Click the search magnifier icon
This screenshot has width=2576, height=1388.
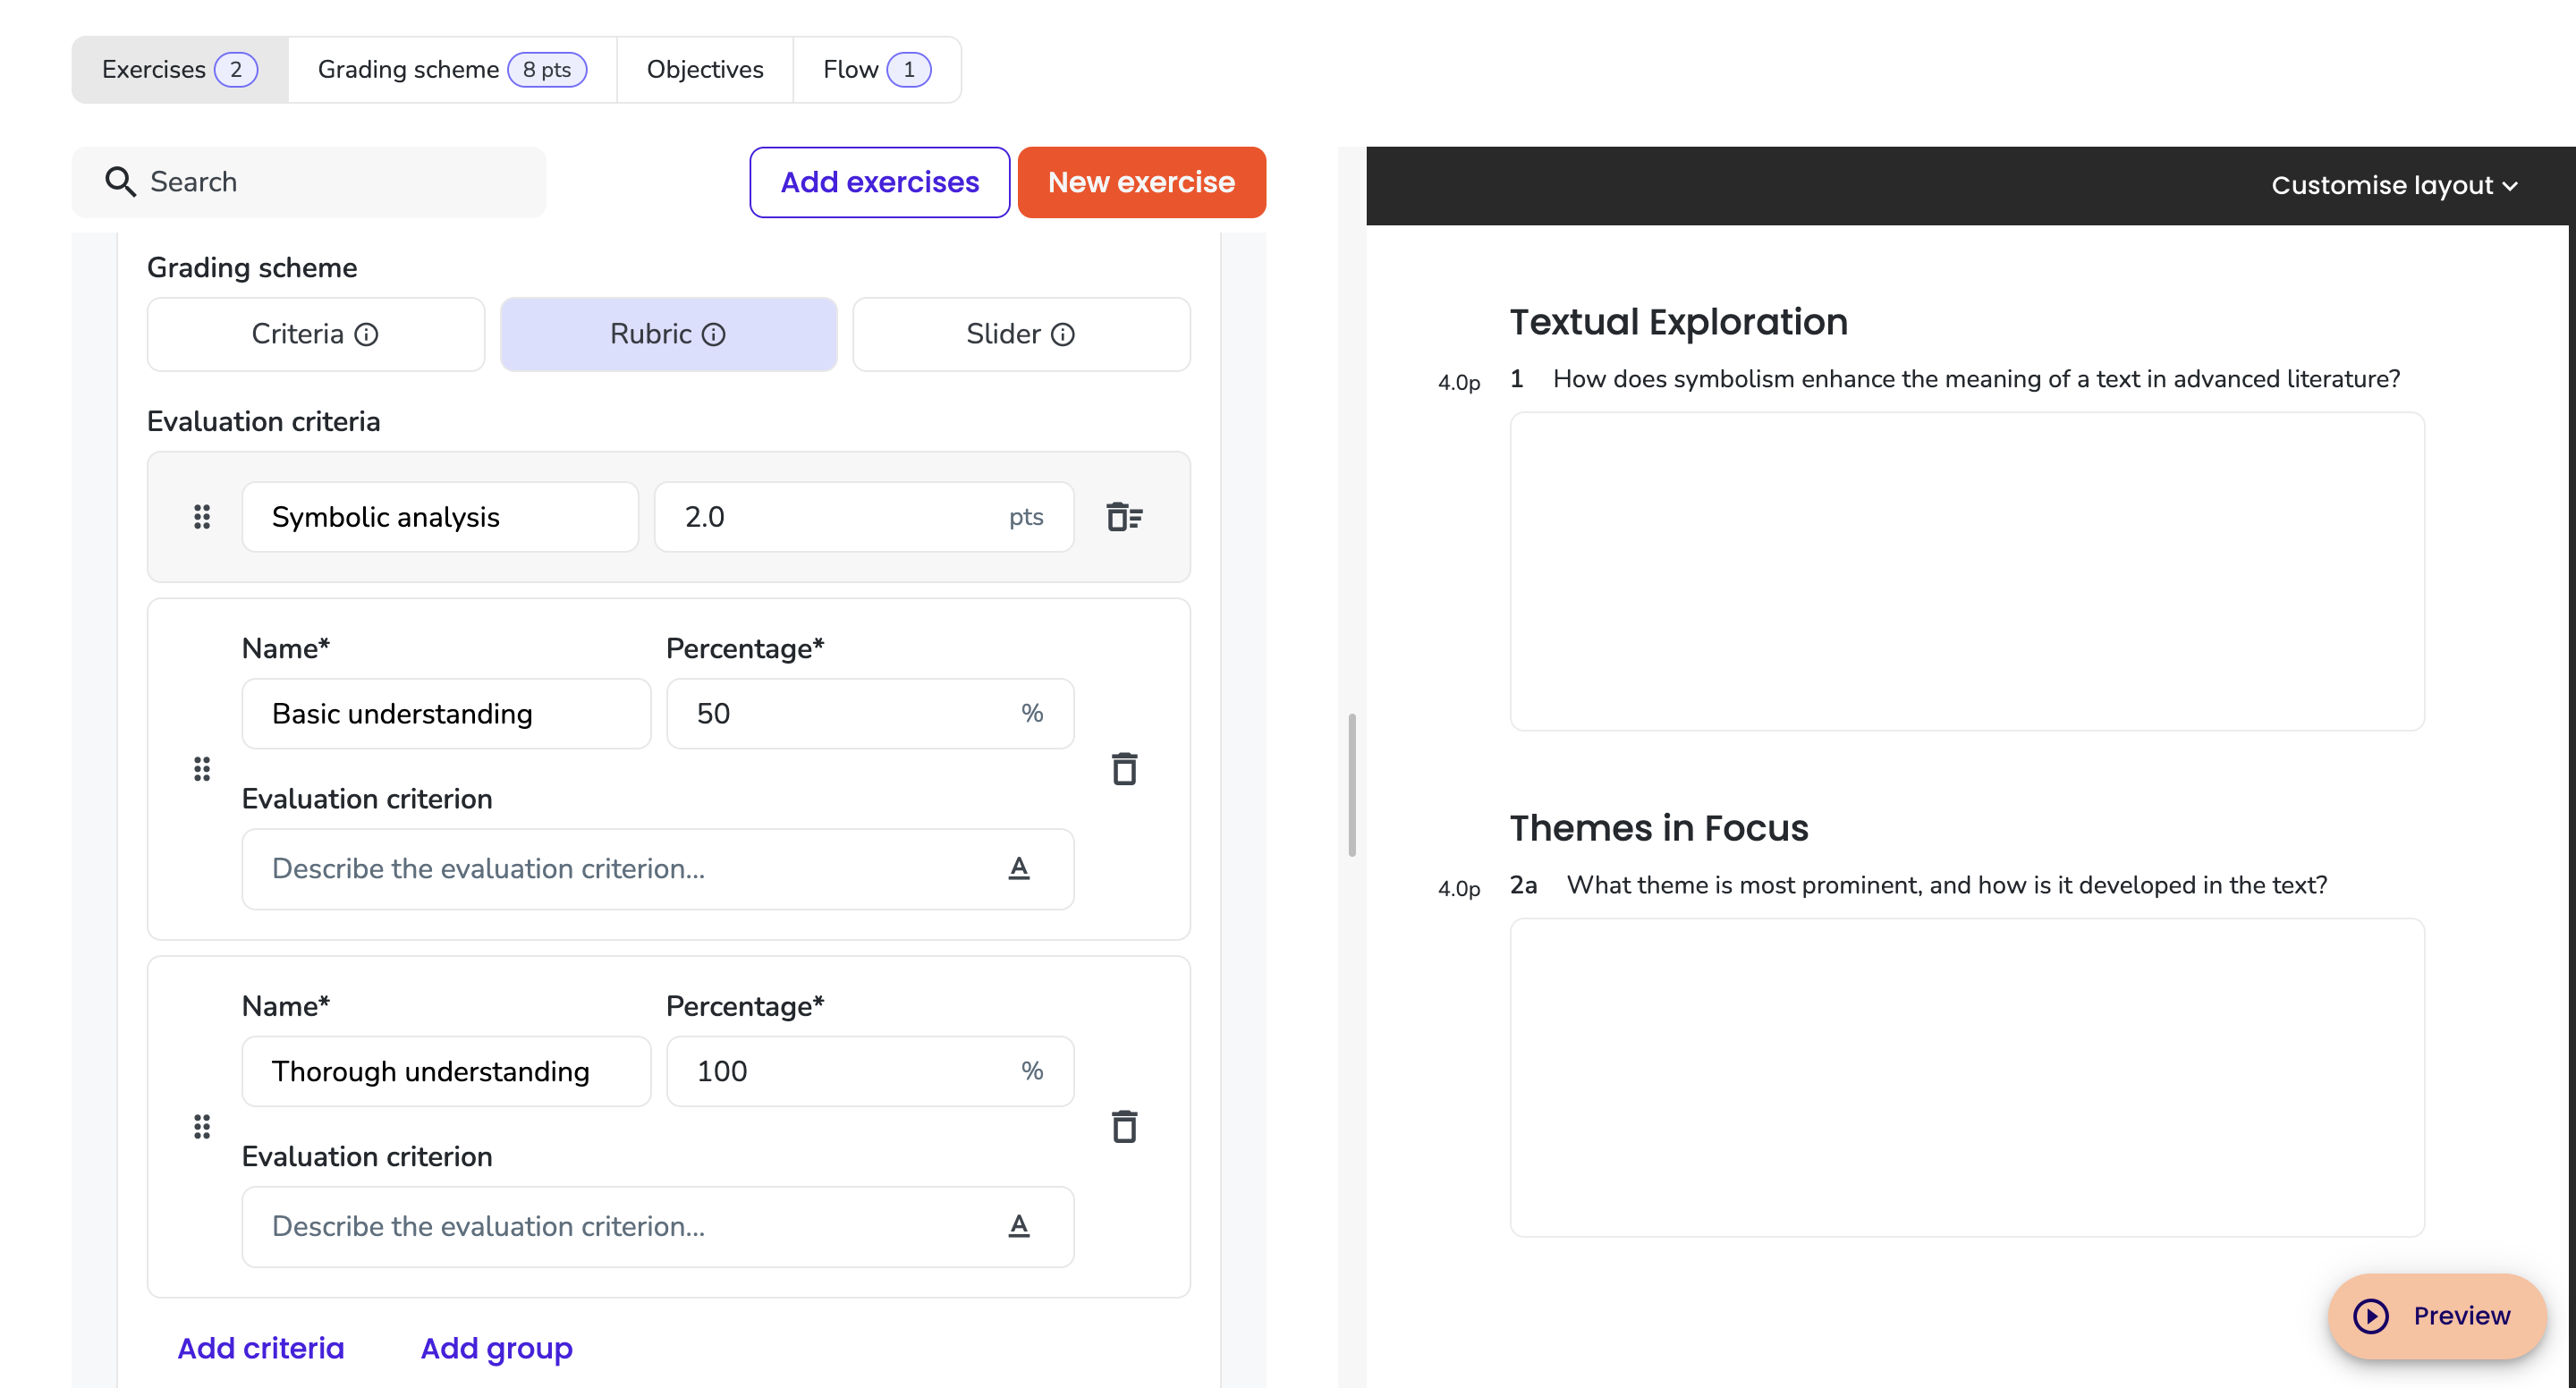120,181
